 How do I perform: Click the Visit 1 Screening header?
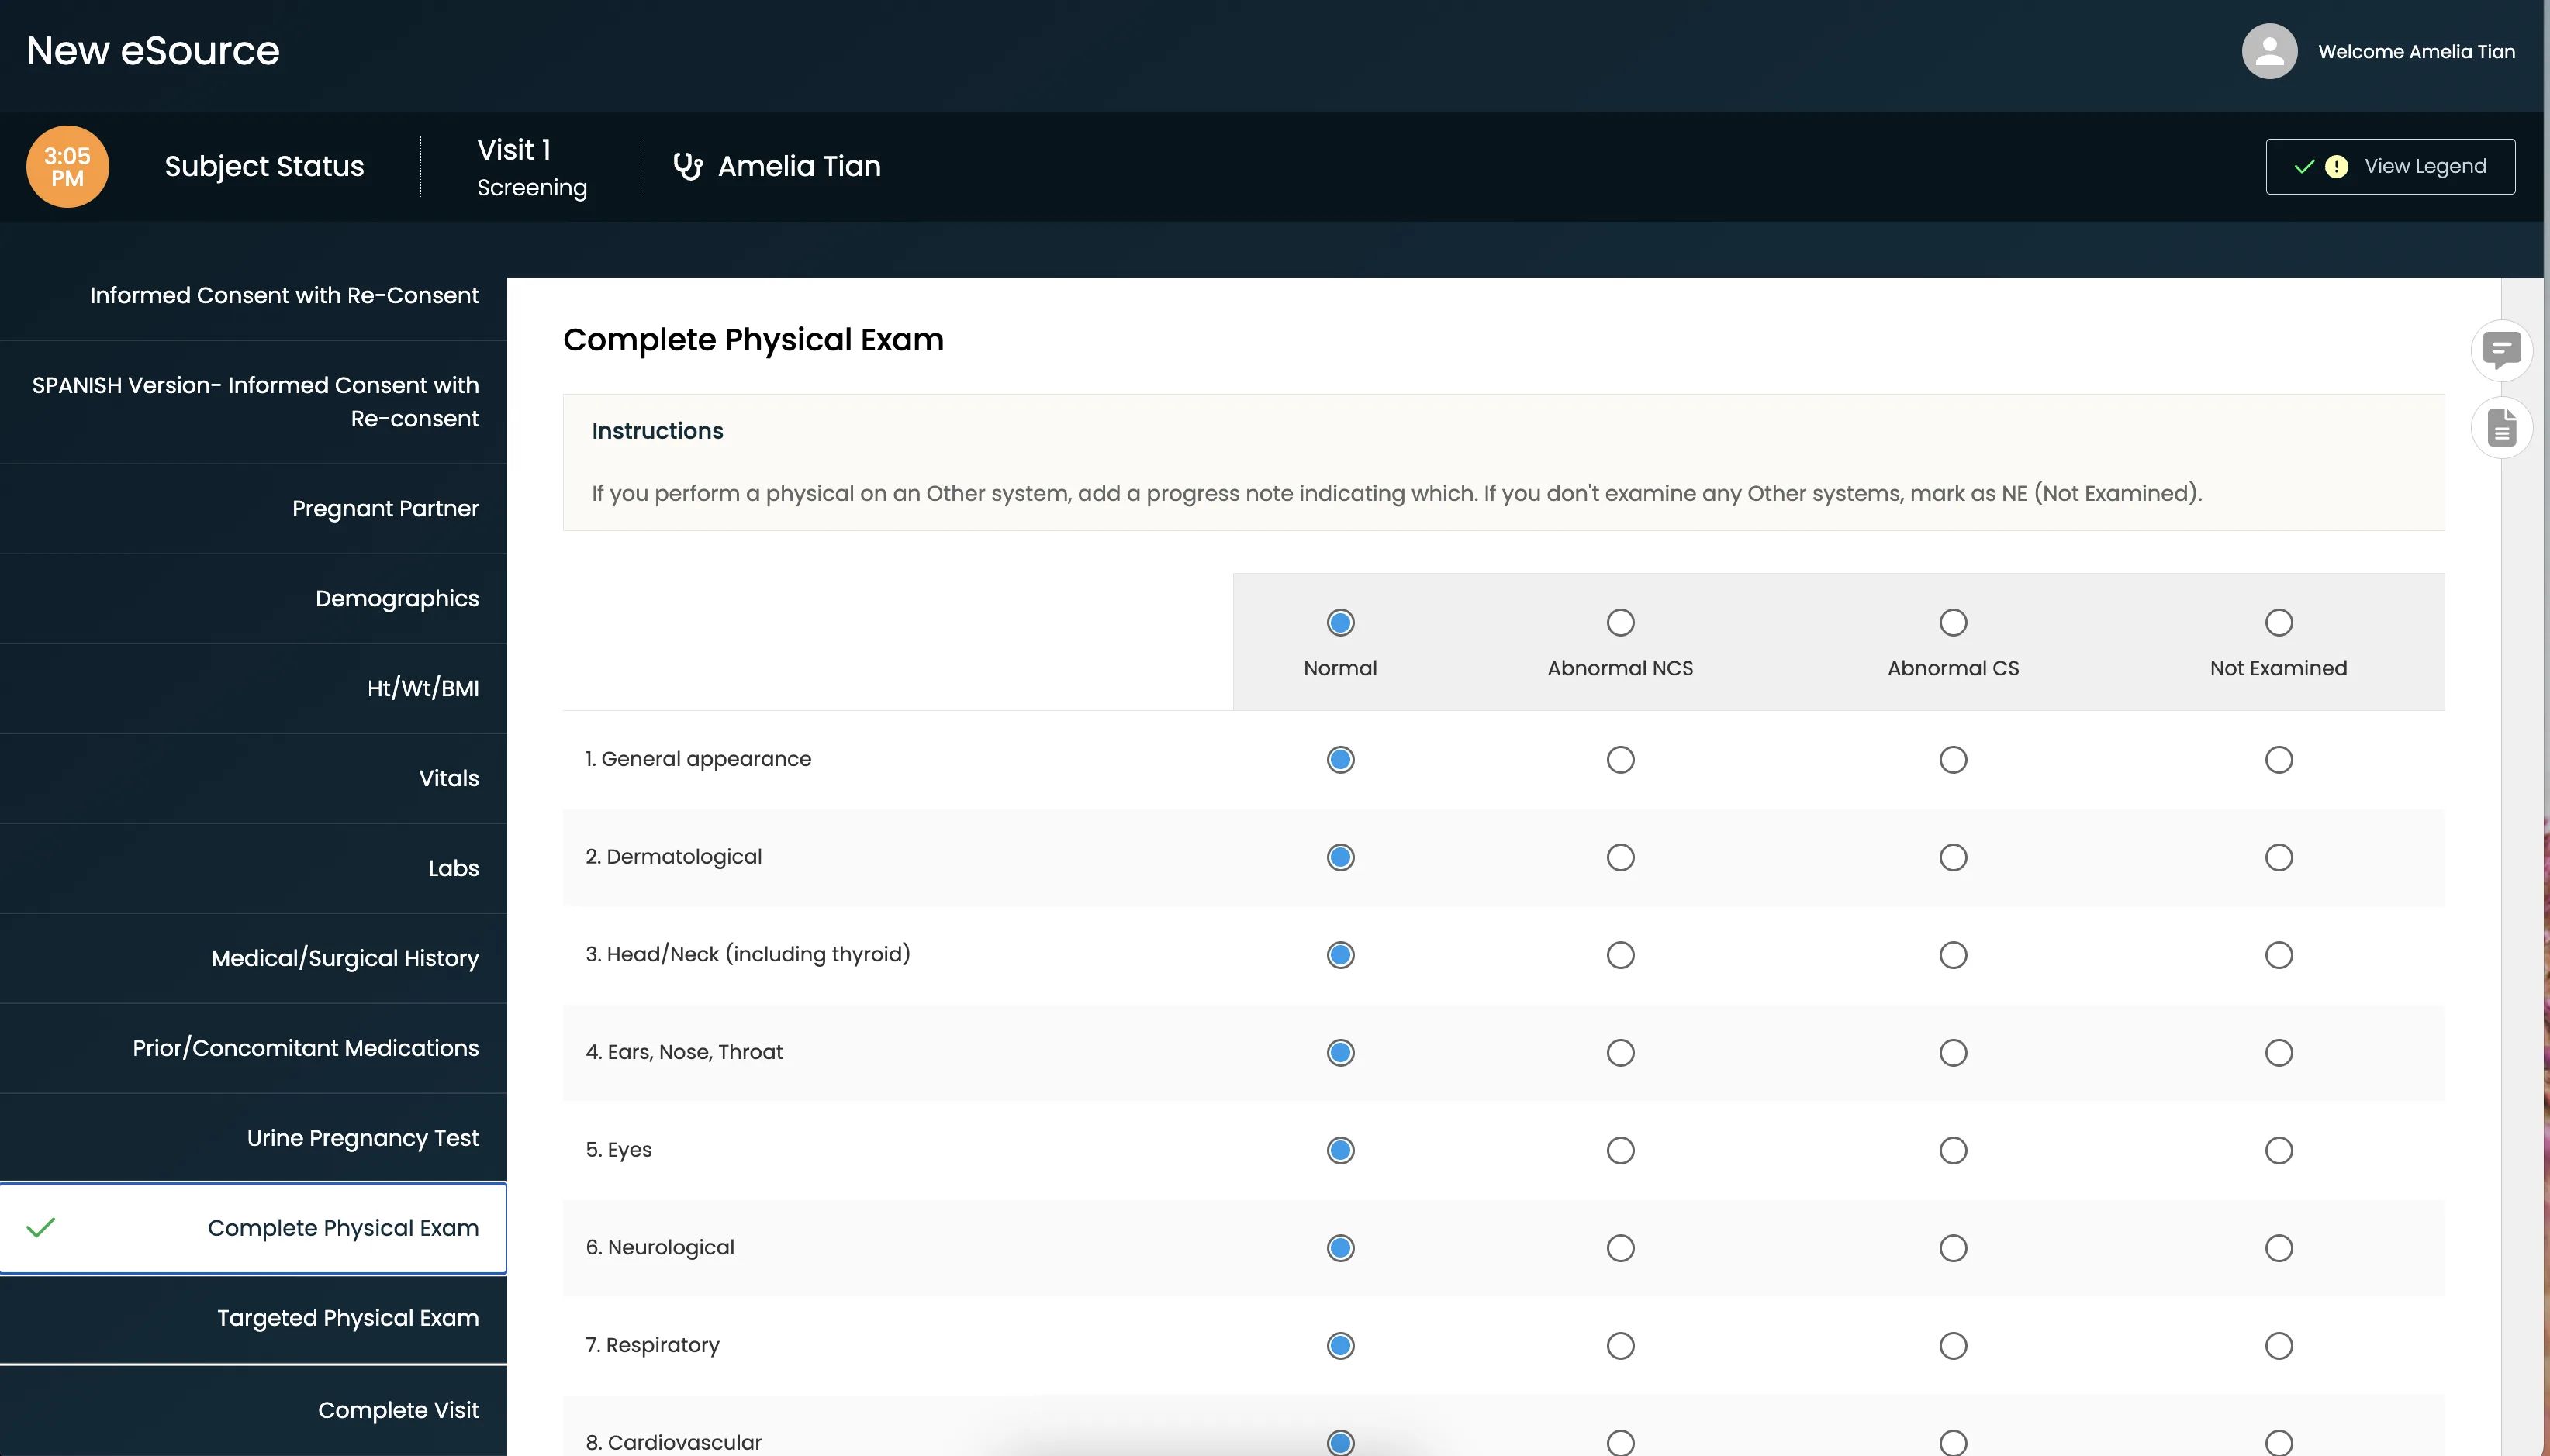(532, 167)
